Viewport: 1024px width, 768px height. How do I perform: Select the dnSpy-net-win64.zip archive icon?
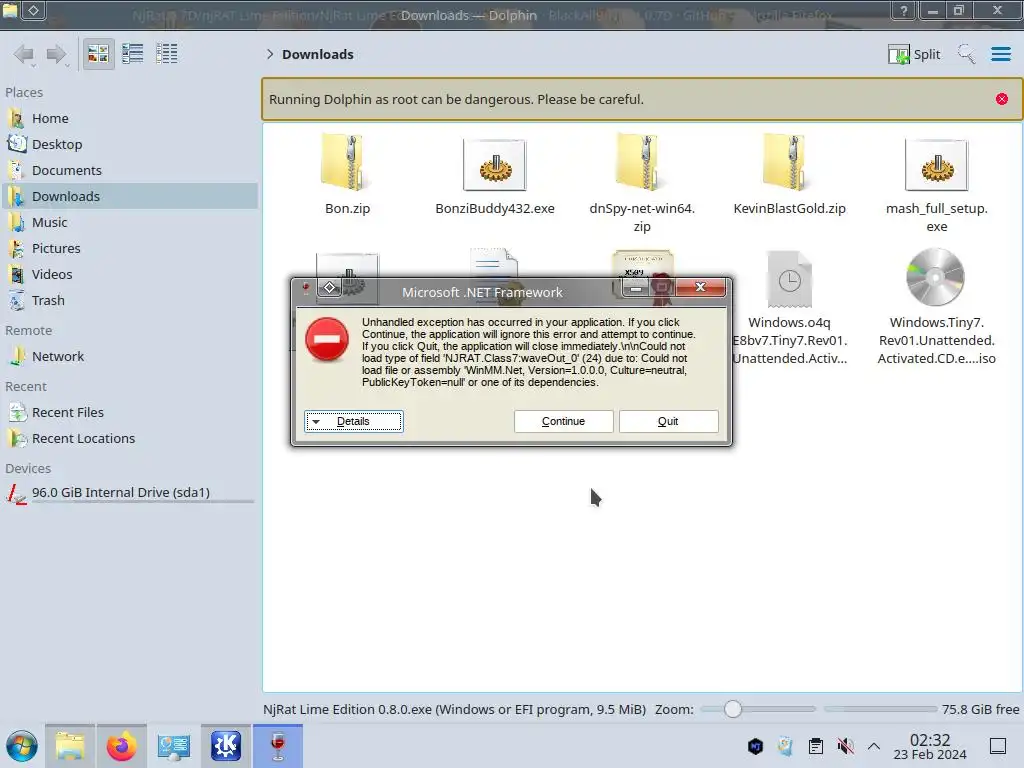coord(641,163)
